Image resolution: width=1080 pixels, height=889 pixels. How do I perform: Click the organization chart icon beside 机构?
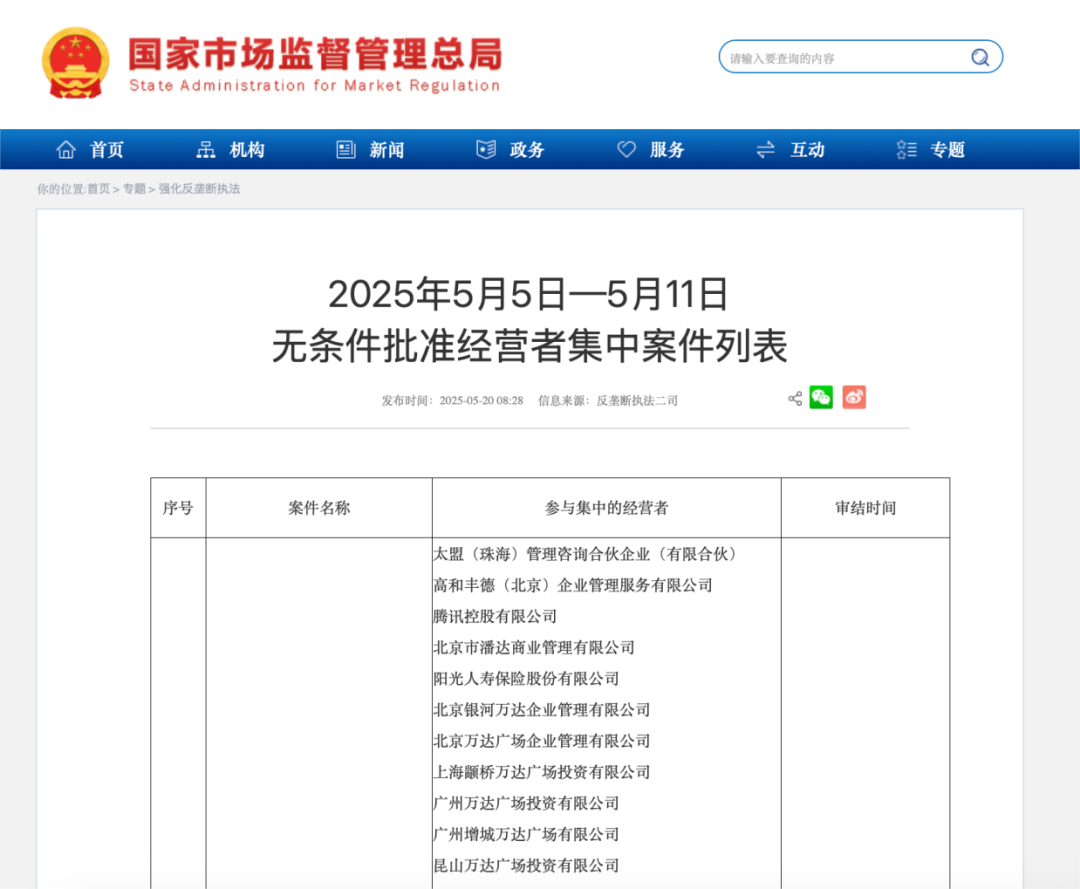205,149
